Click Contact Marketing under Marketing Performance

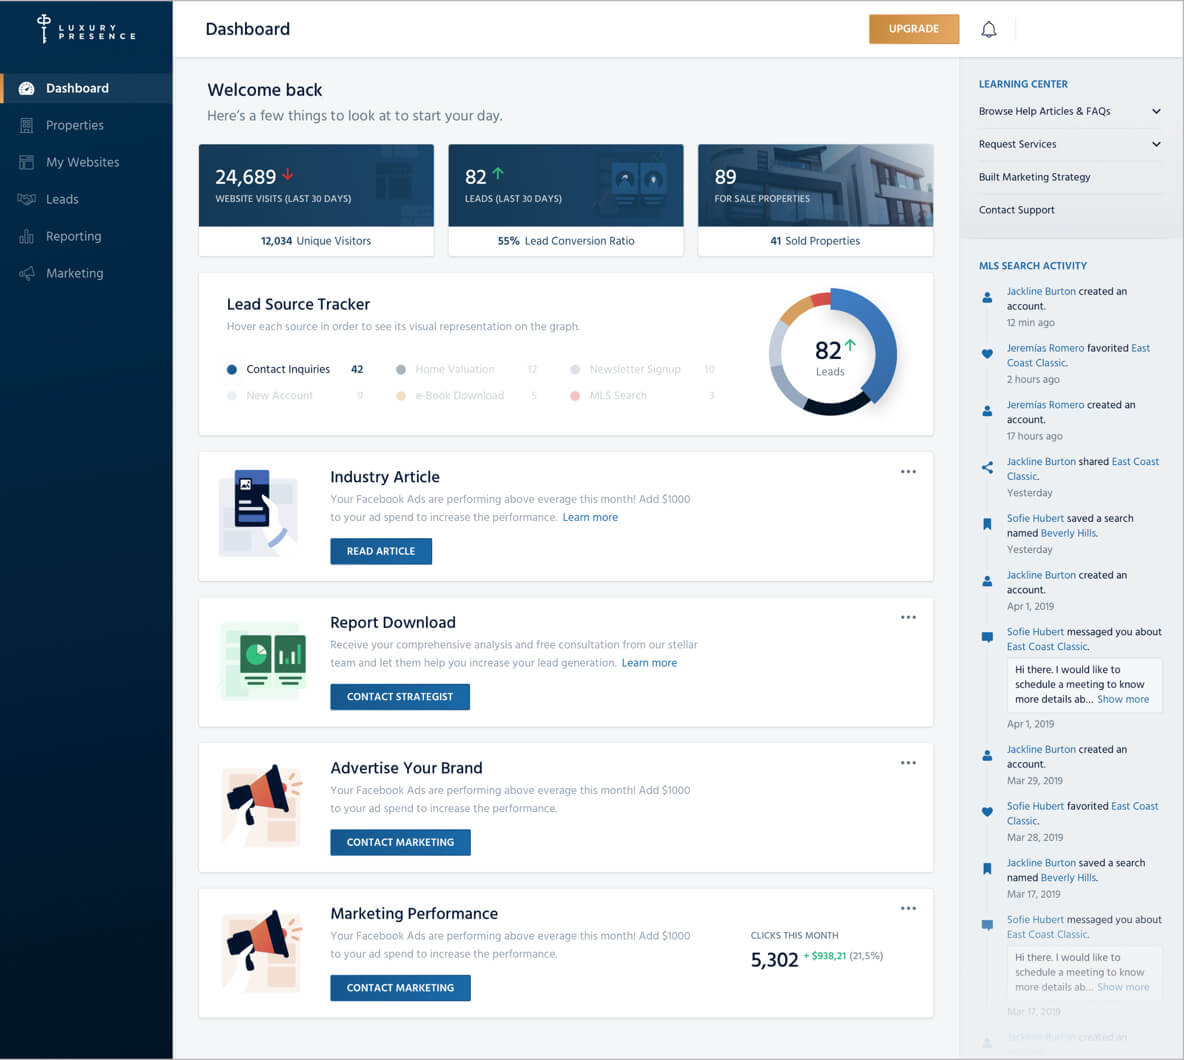coord(400,988)
